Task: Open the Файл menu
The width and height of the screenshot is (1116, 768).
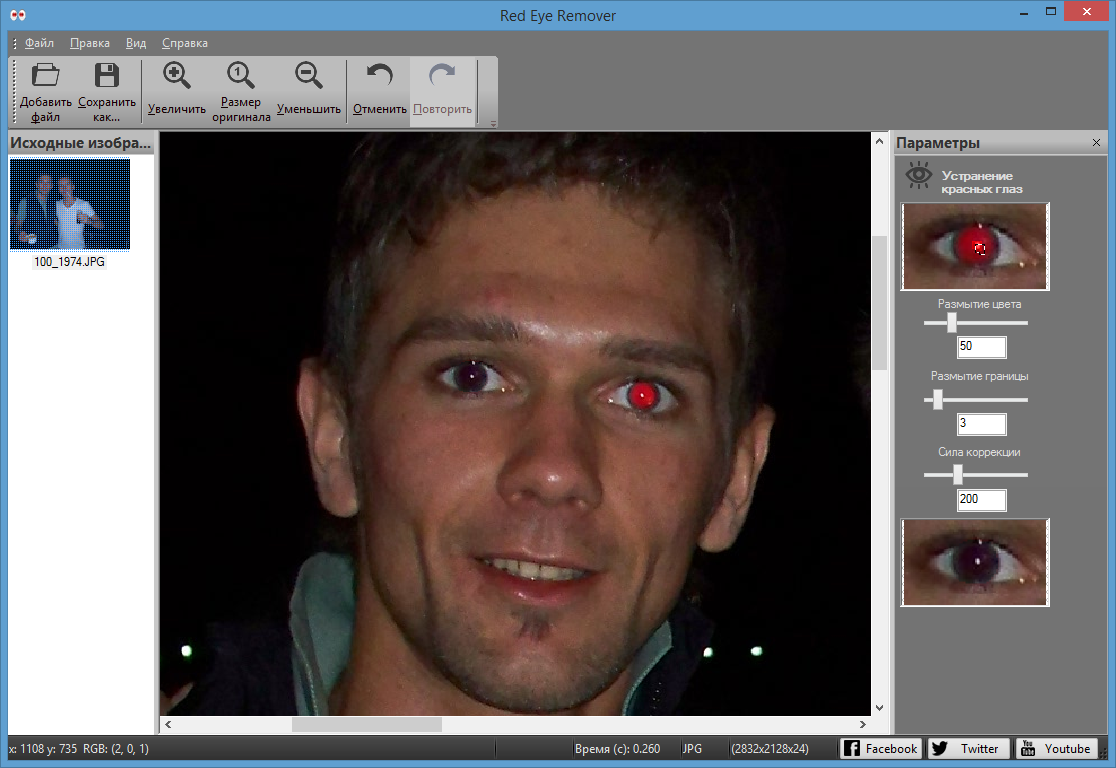Action: 40,43
